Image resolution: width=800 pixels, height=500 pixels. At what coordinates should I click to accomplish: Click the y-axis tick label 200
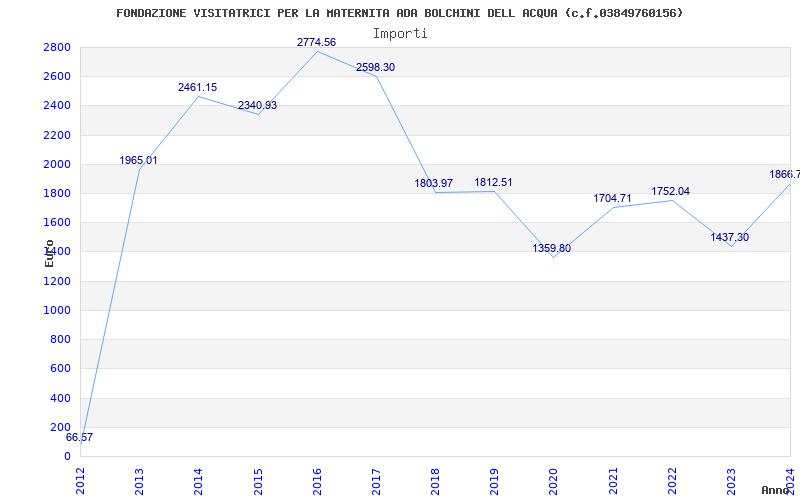pyautogui.click(x=61, y=427)
